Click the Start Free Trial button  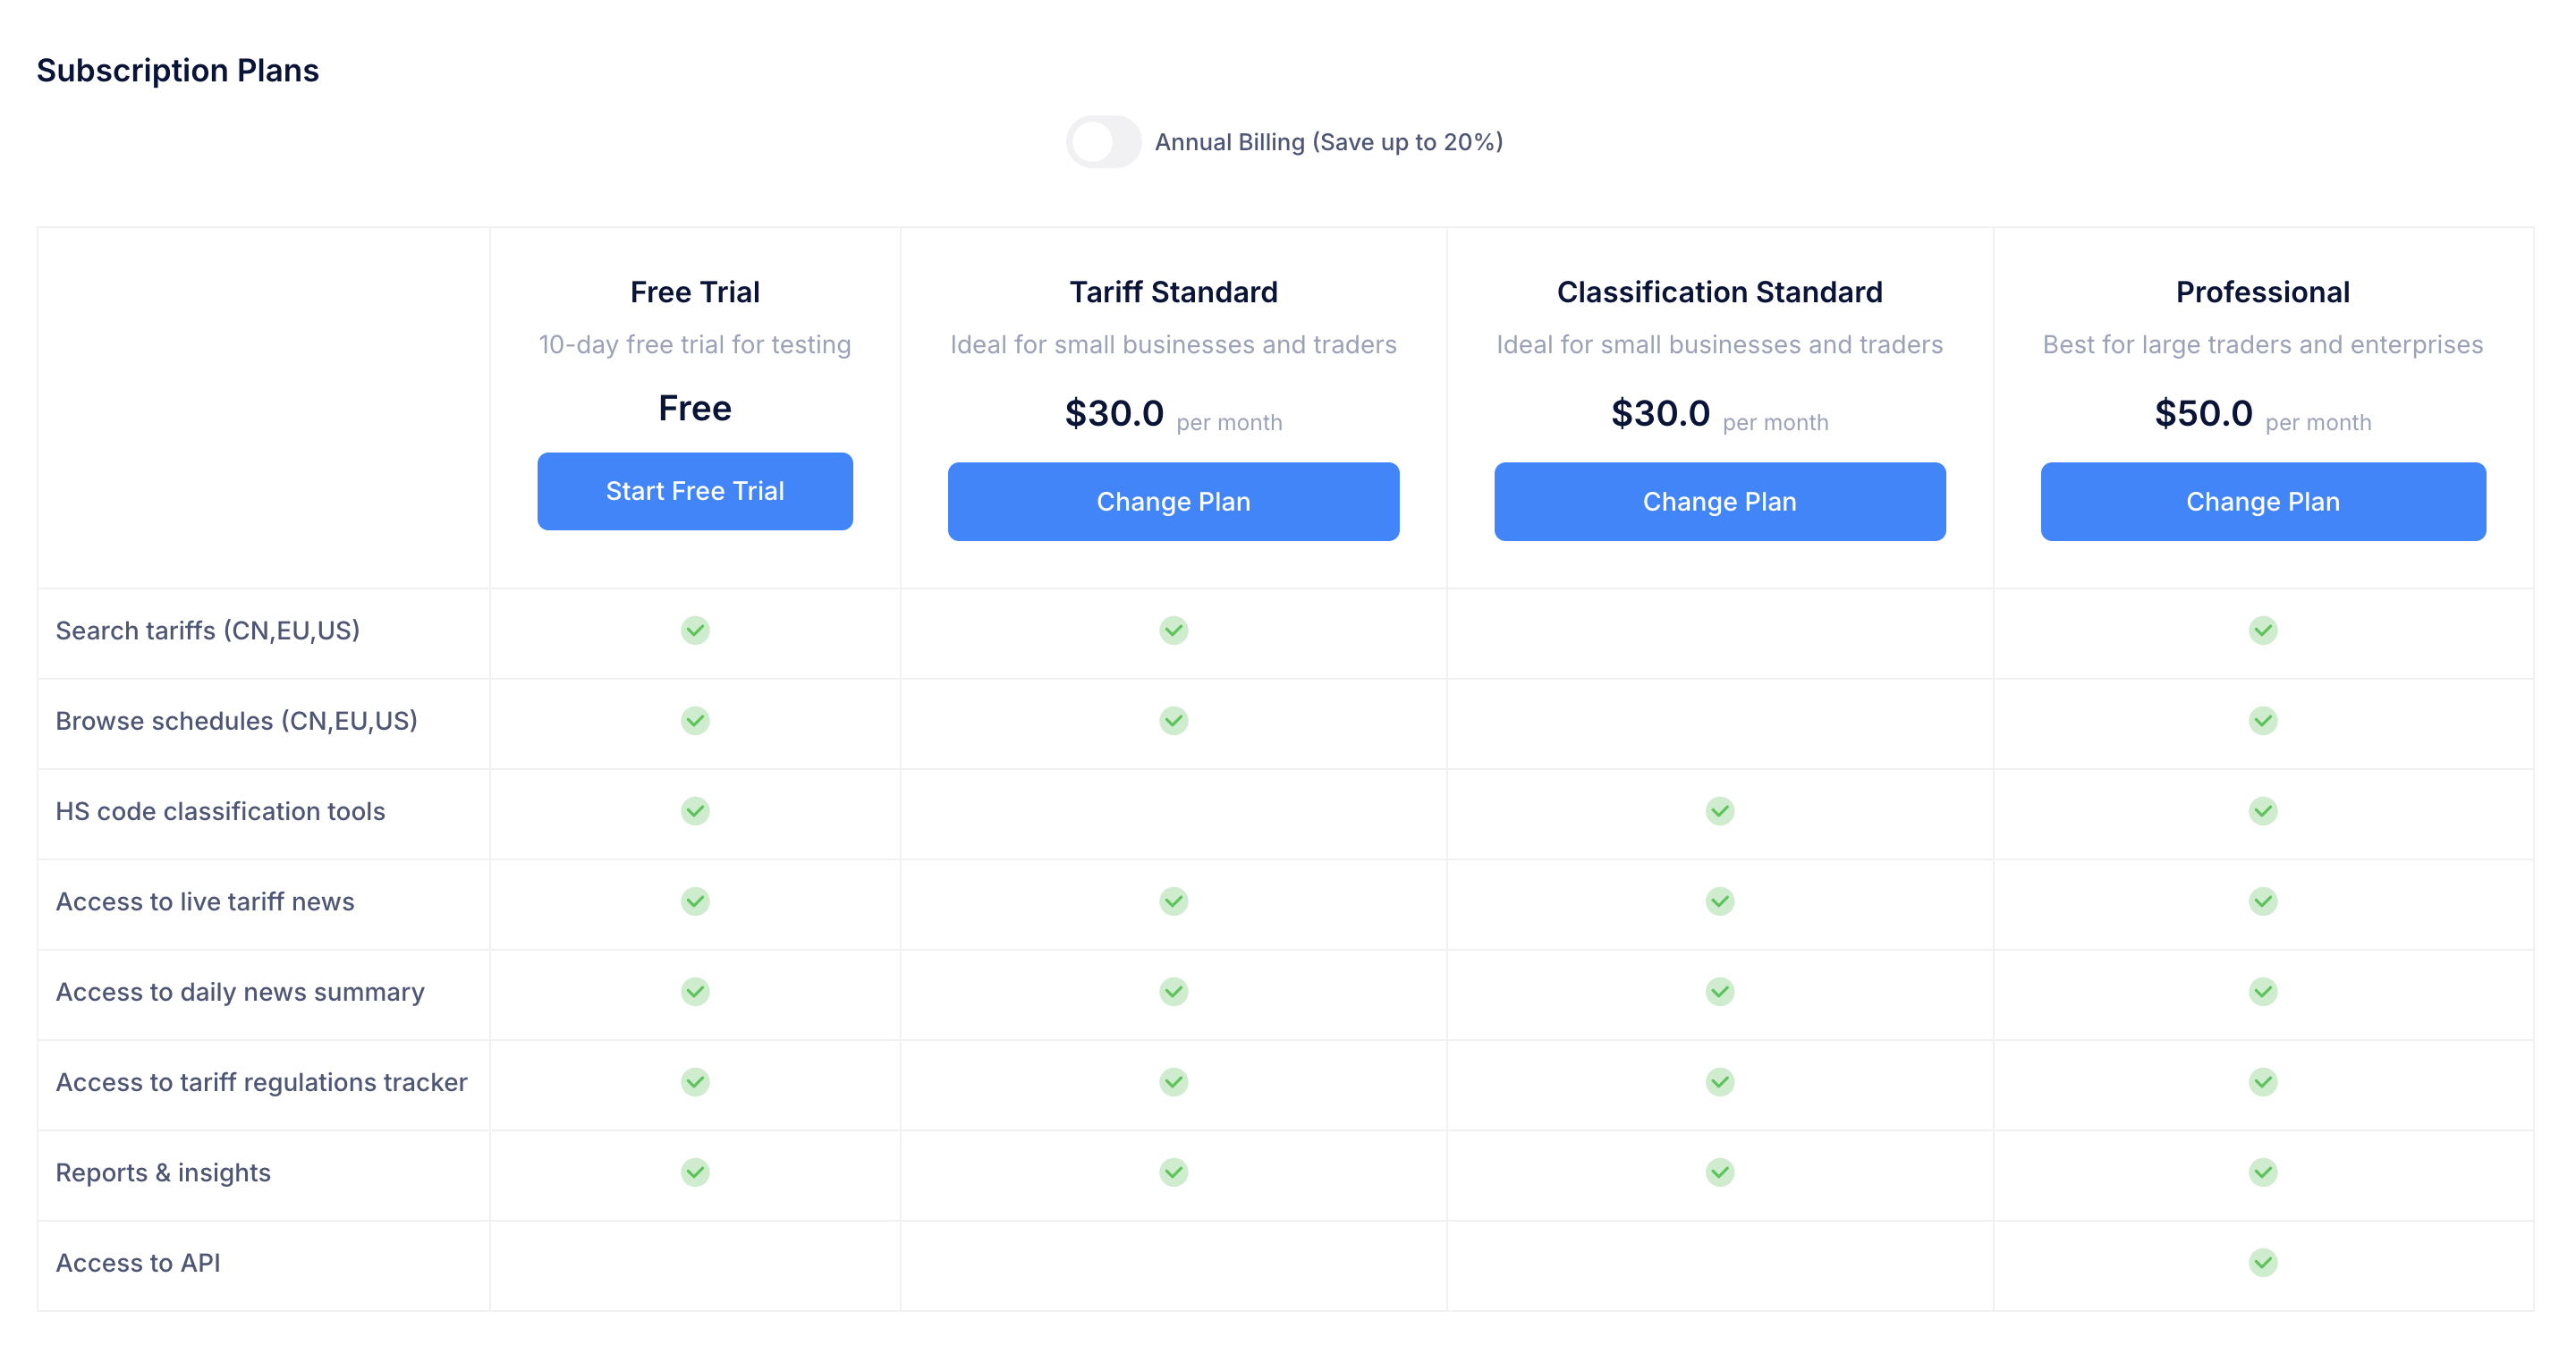tap(694, 491)
